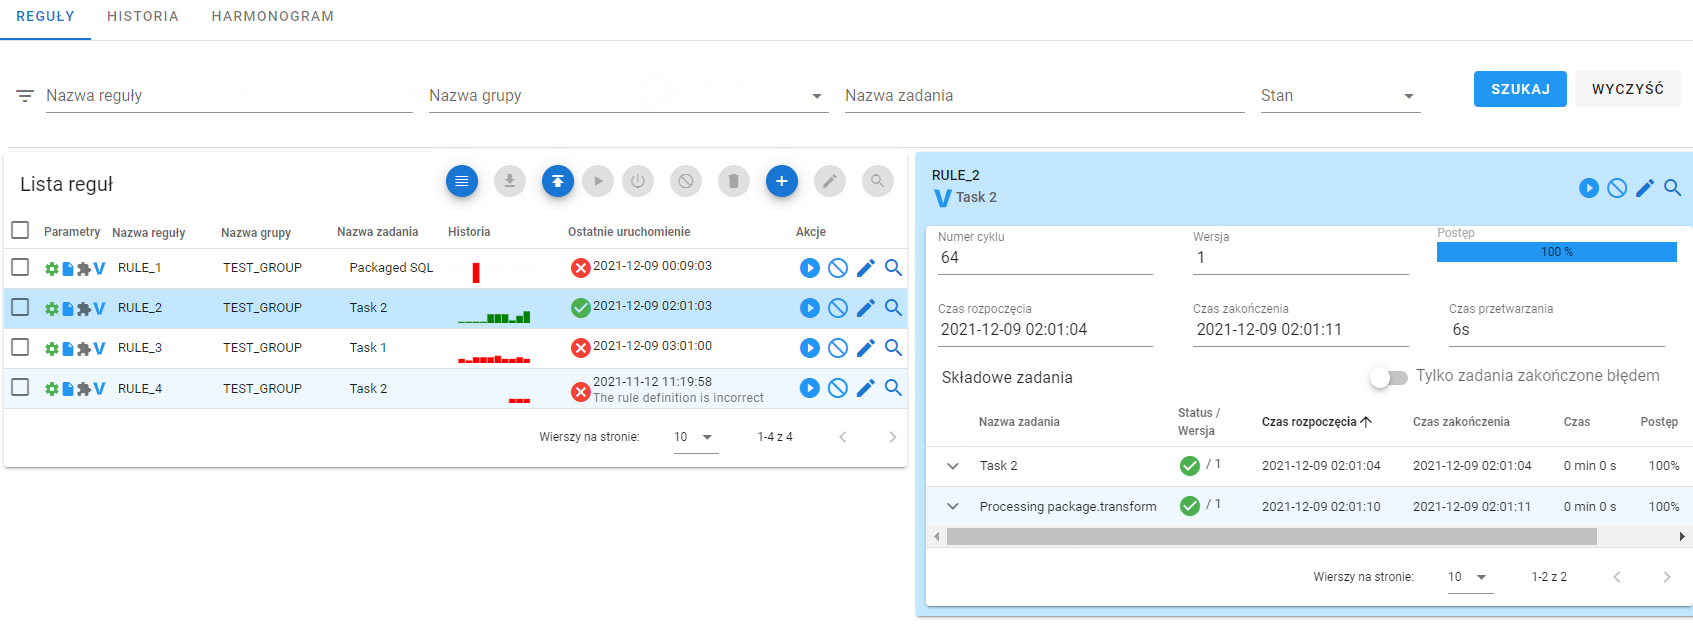Open the Stan dropdown
1693x641 pixels.
click(x=1341, y=96)
